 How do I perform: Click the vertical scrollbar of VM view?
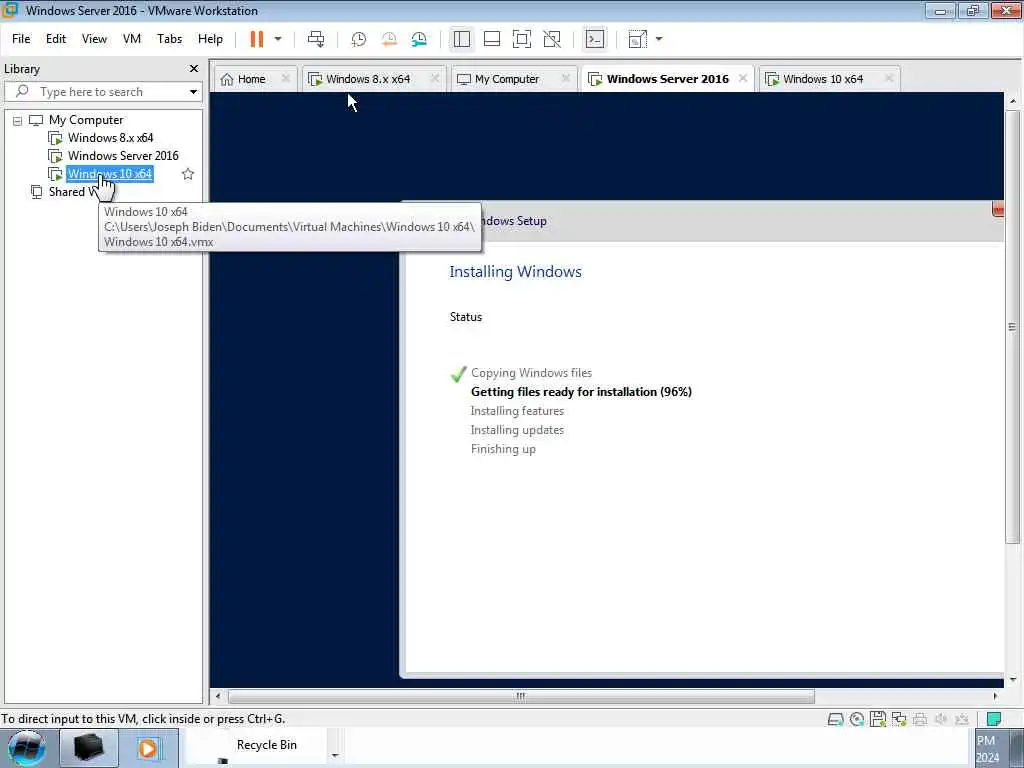(1013, 327)
